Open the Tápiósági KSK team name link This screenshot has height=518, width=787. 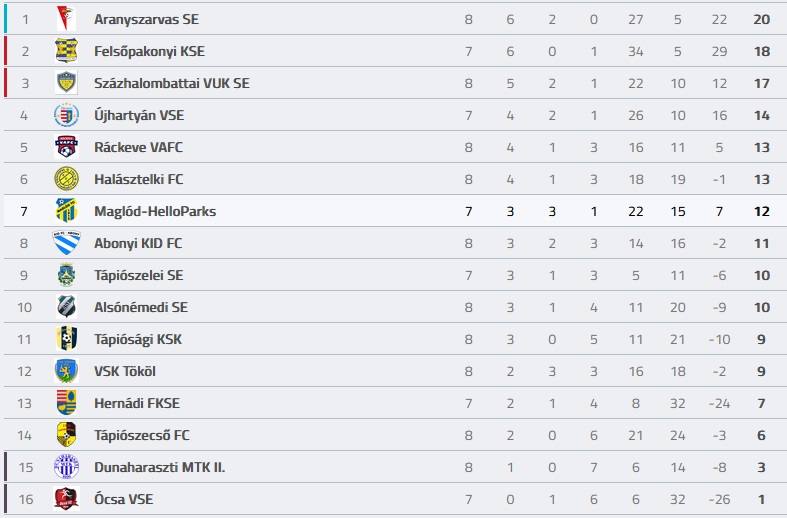click(138, 340)
